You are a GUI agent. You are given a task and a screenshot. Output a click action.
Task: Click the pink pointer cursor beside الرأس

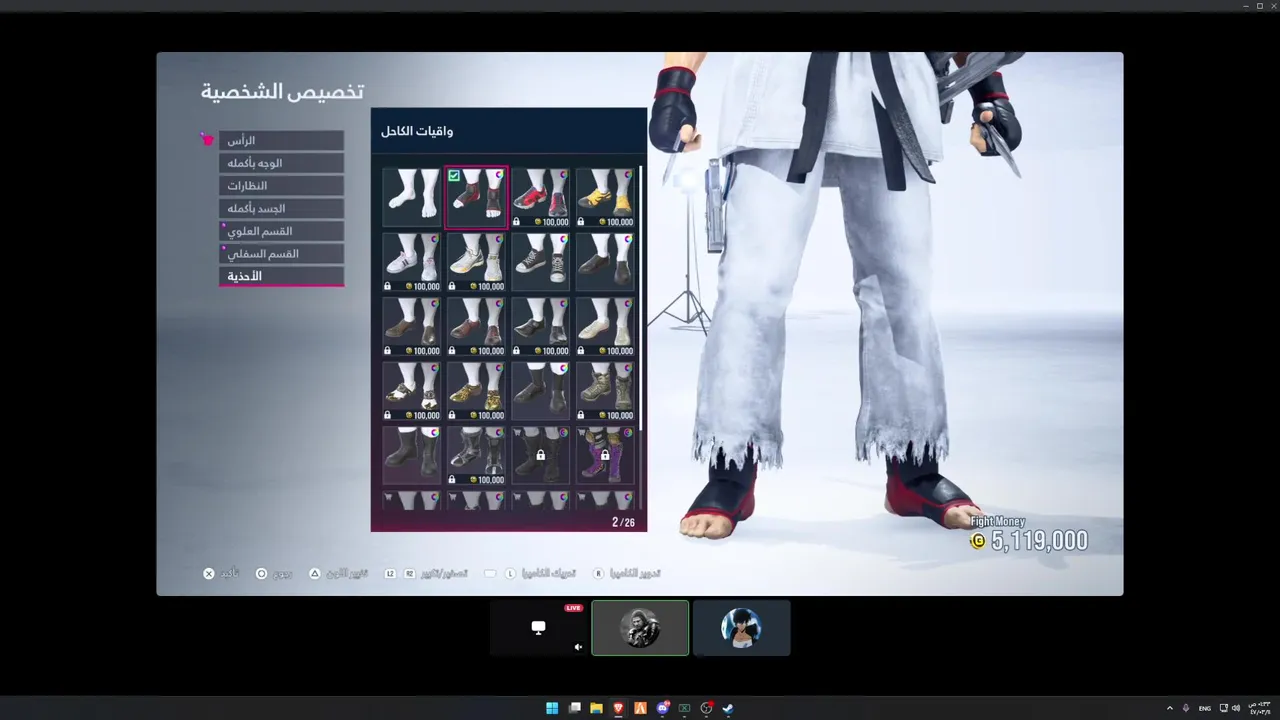coord(207,139)
